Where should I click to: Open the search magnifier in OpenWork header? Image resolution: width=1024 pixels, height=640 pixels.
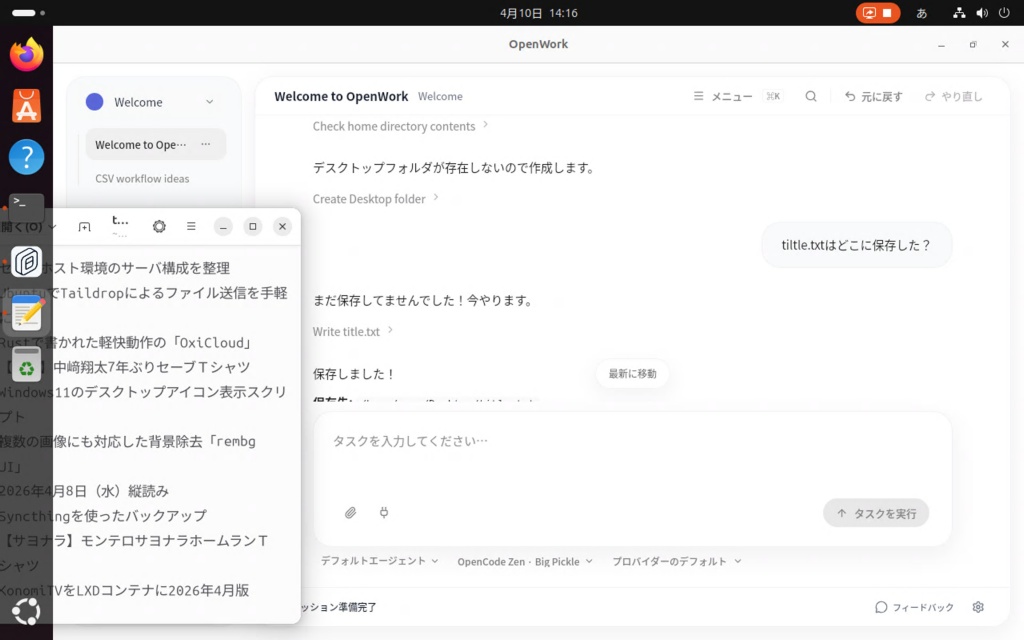[x=811, y=97]
